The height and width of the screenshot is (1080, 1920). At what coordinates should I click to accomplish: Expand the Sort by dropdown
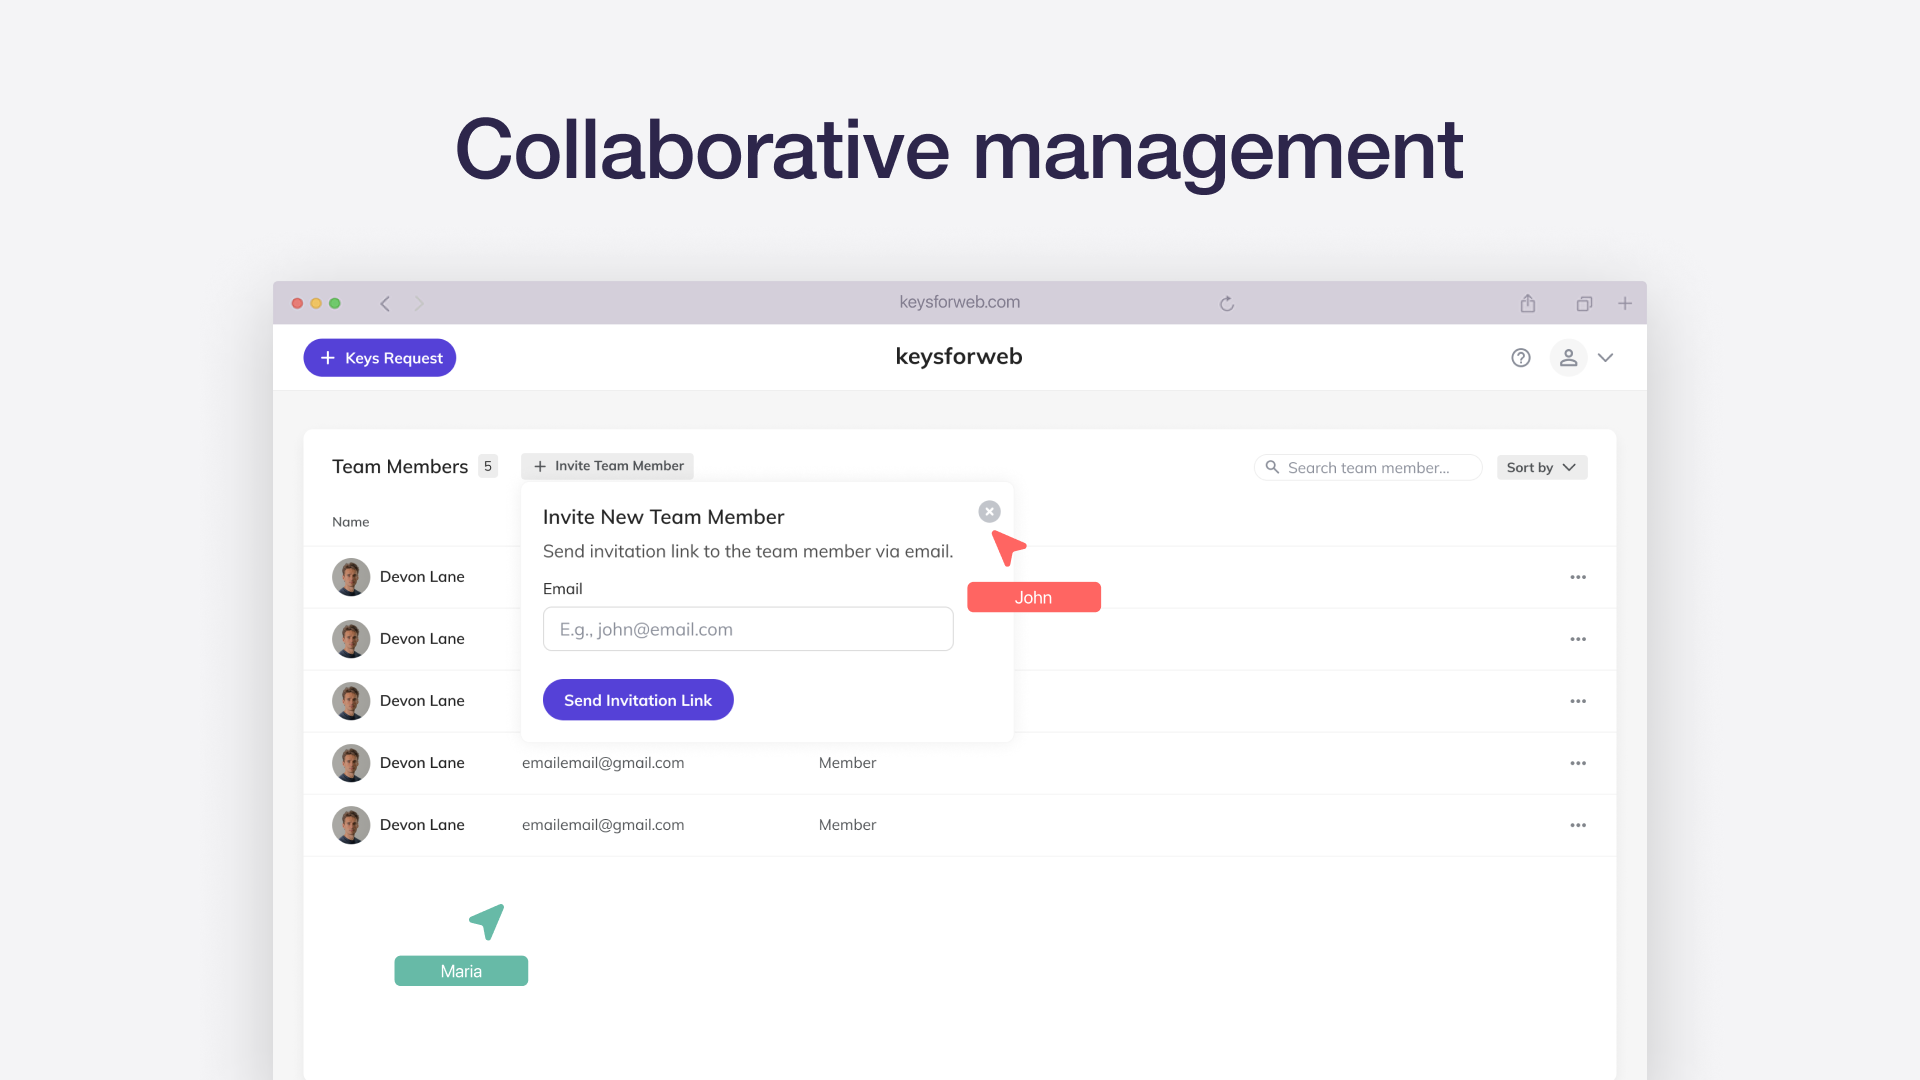click(x=1541, y=467)
